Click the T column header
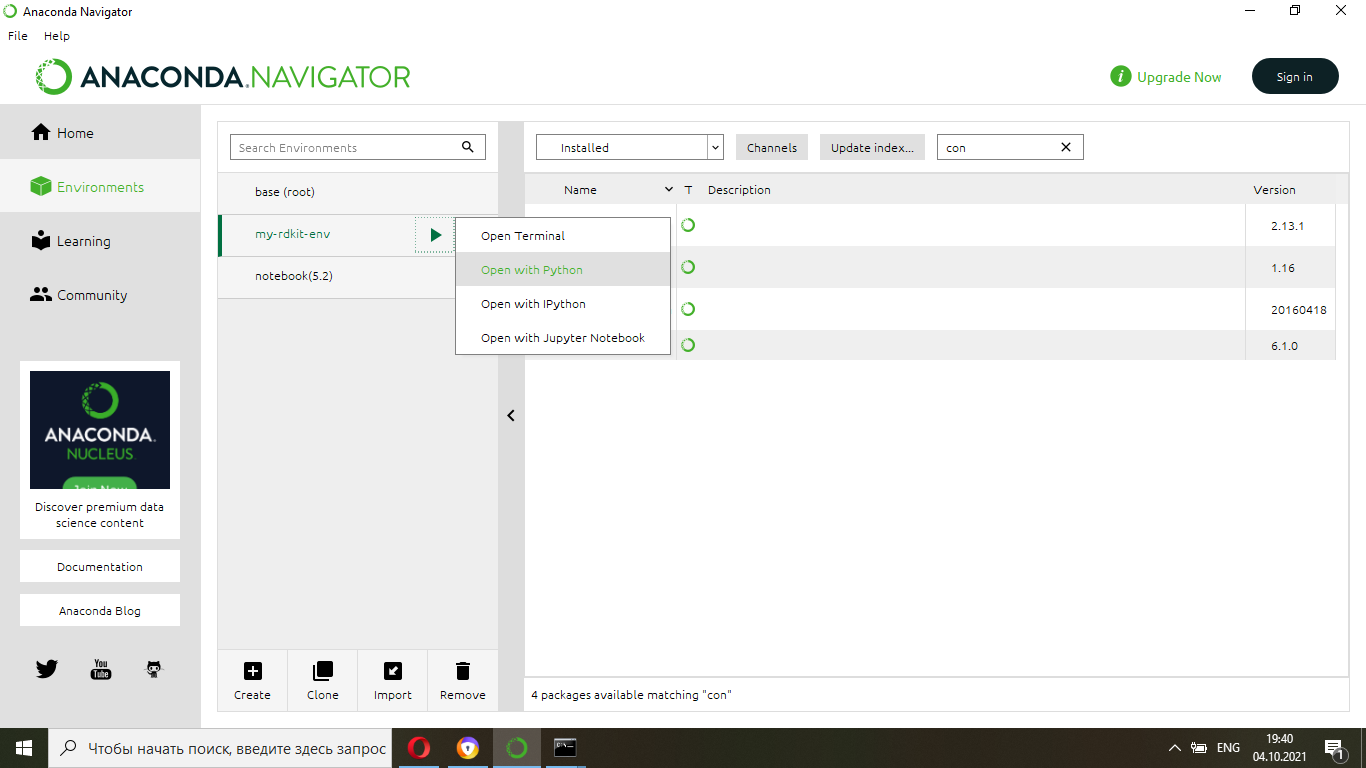Image resolution: width=1366 pixels, height=768 pixels. [x=688, y=189]
